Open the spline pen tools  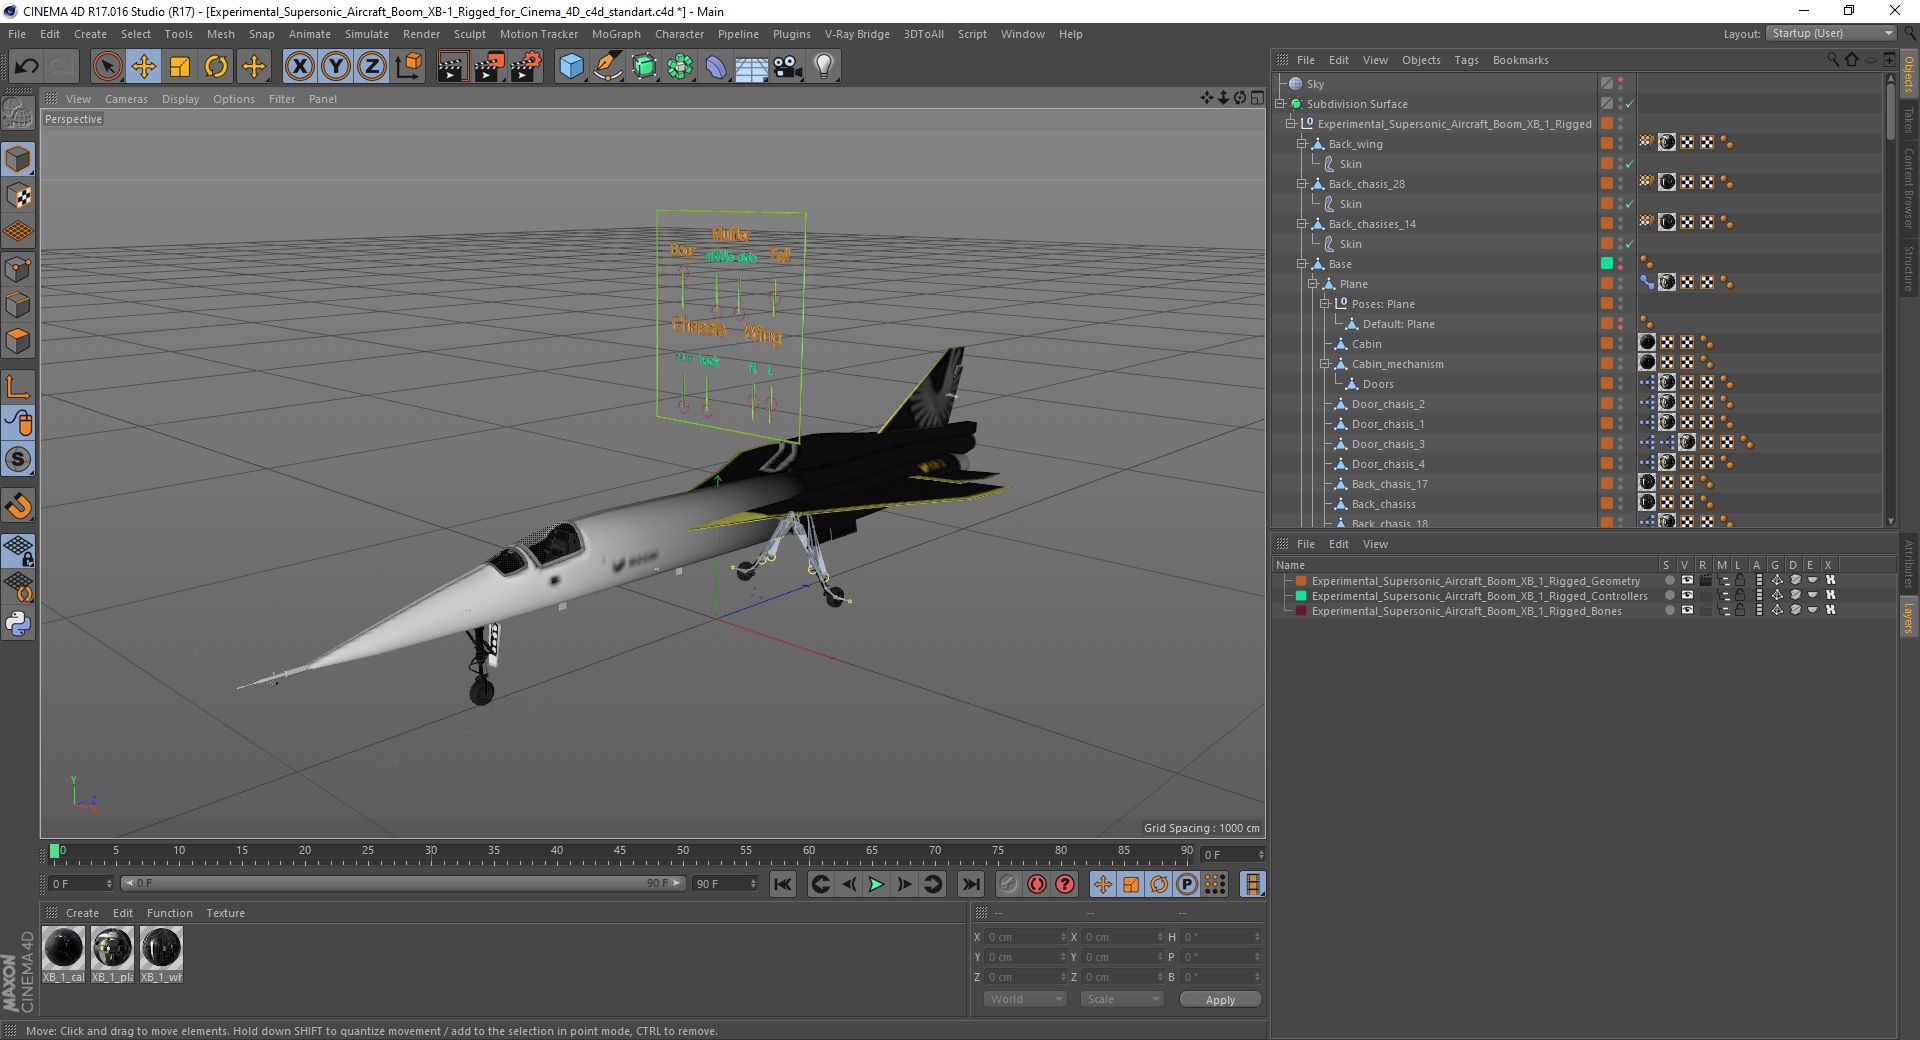pos(608,67)
